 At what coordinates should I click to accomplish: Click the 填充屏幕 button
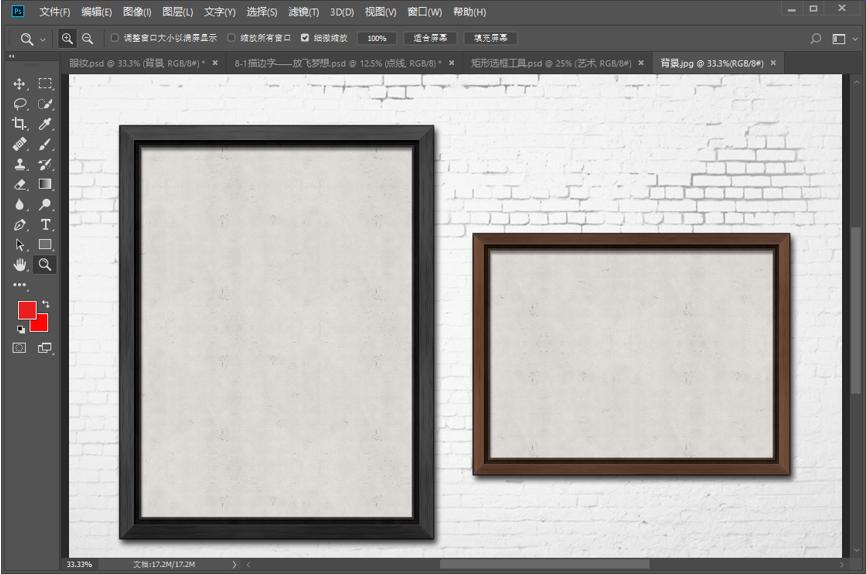490,38
